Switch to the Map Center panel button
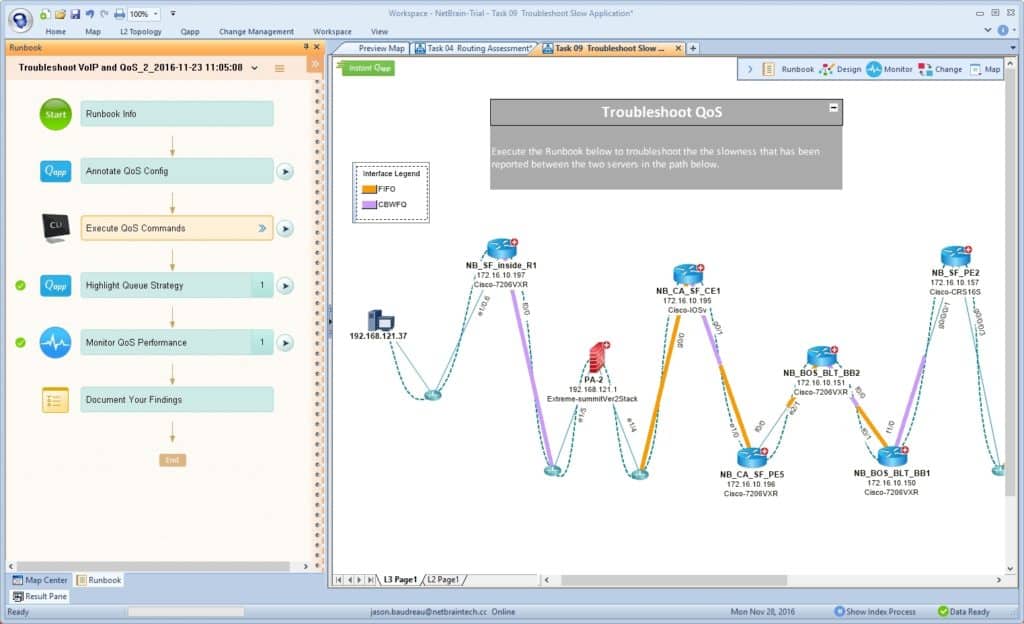The height and width of the screenshot is (624, 1024). tap(40, 580)
